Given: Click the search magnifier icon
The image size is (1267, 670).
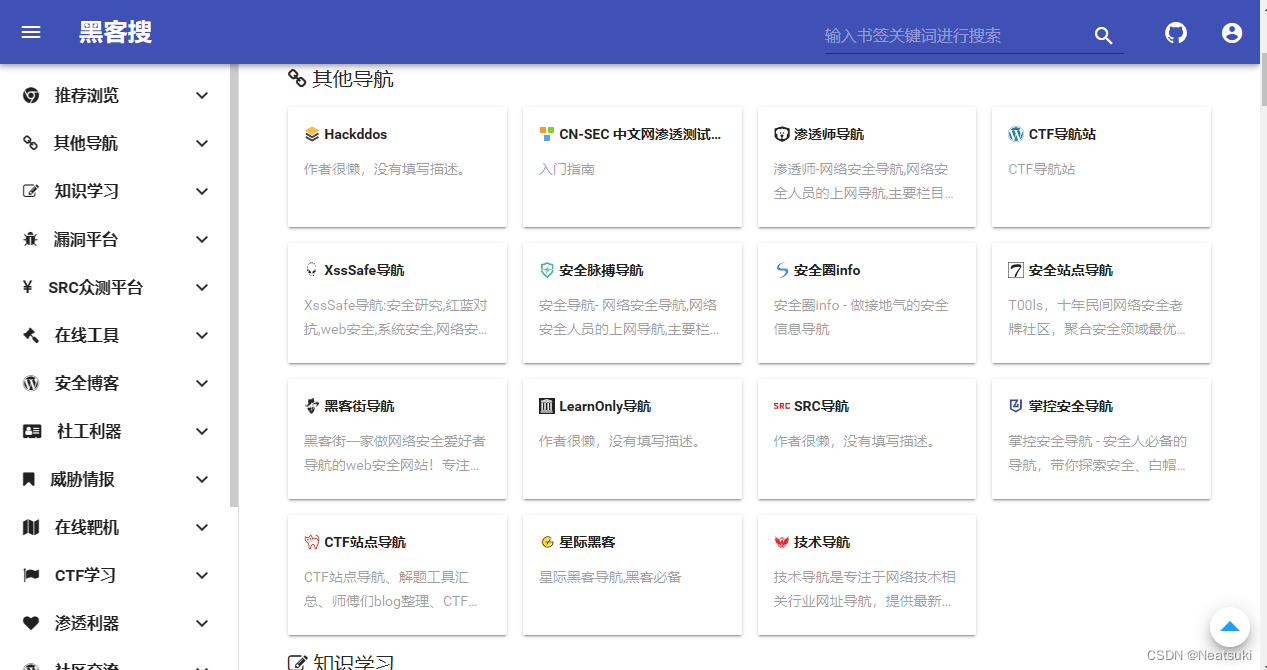Looking at the screenshot, I should click(1103, 35).
